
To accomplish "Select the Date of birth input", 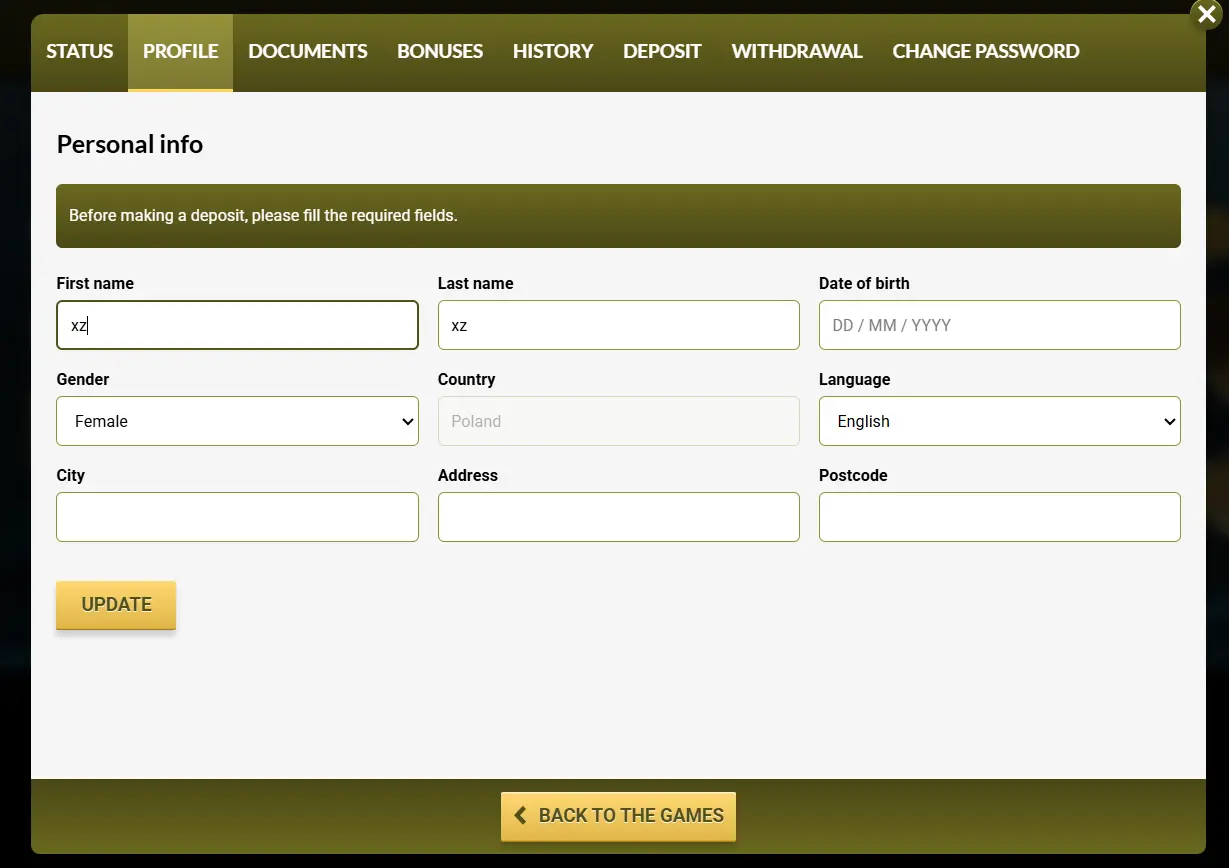I will pyautogui.click(x=1000, y=325).
